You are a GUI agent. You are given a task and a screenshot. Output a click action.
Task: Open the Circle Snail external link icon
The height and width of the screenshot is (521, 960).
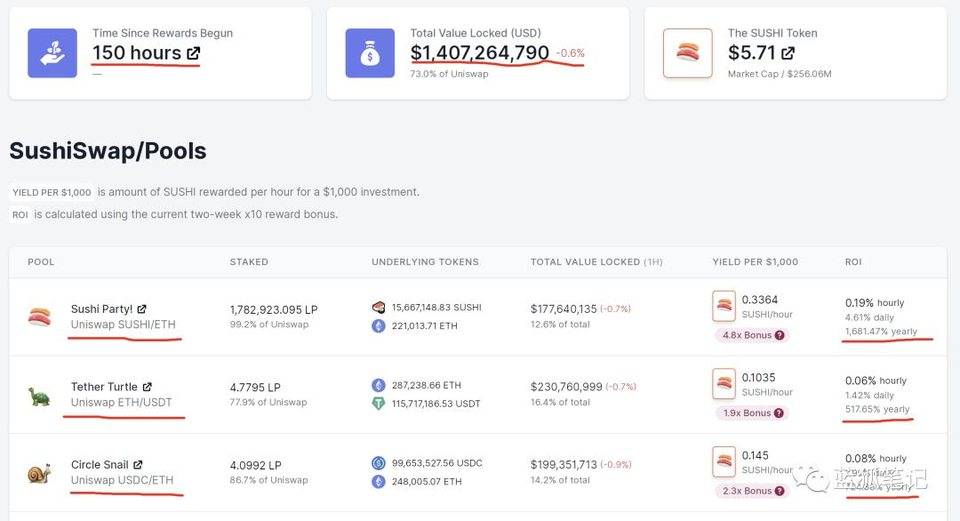point(138,465)
